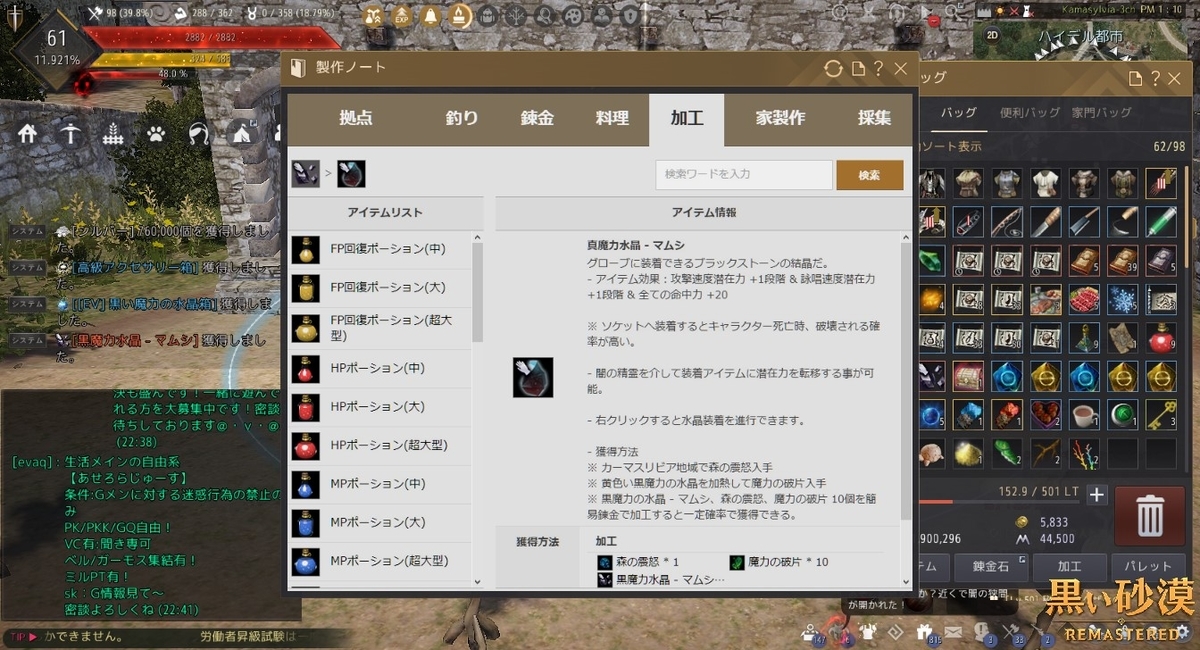Open the gift box icon with 815

tap(927, 632)
